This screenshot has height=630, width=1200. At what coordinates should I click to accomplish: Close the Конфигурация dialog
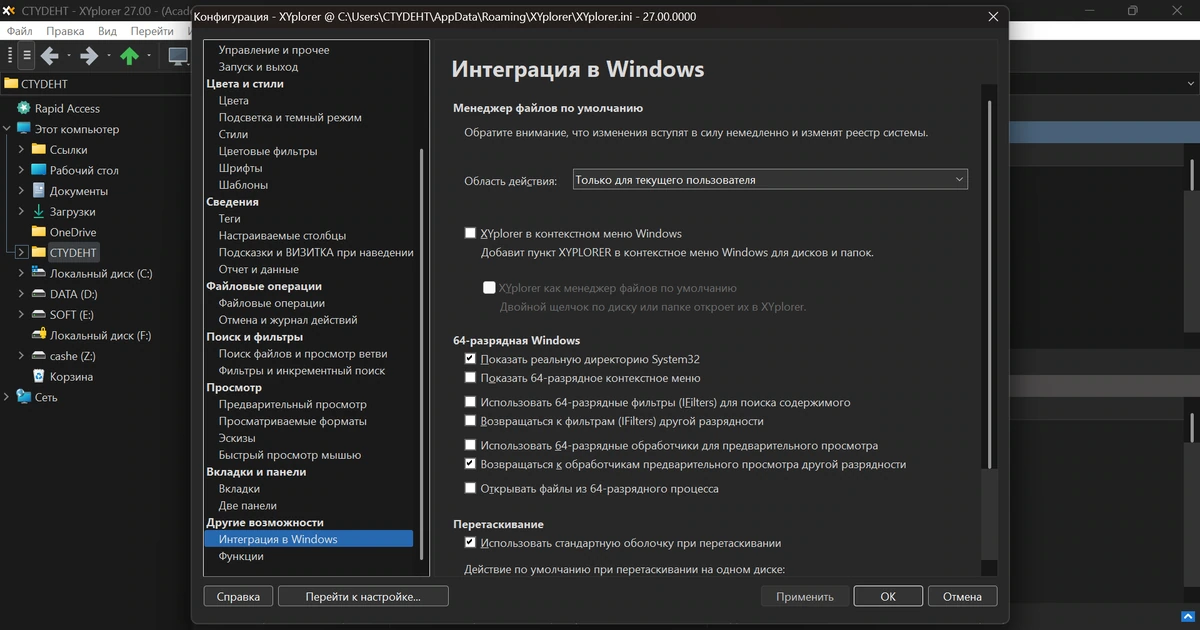coord(992,17)
